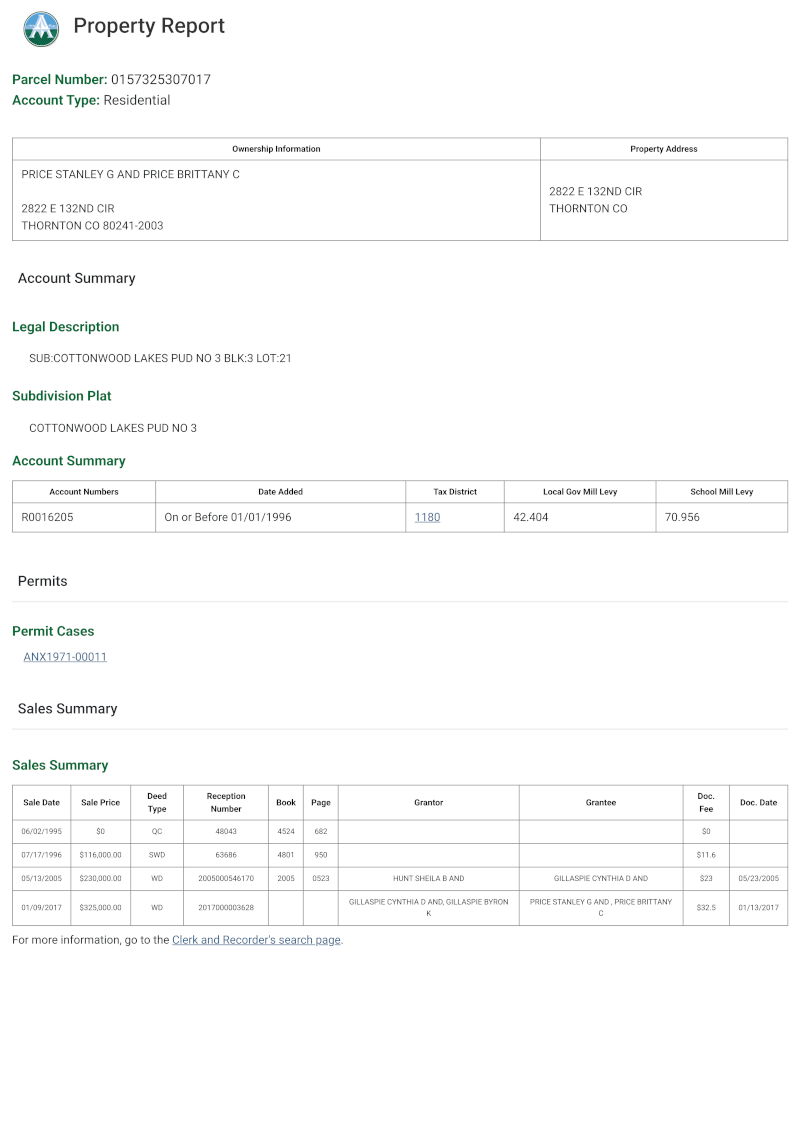Click the Grantee column header

pos(601,803)
